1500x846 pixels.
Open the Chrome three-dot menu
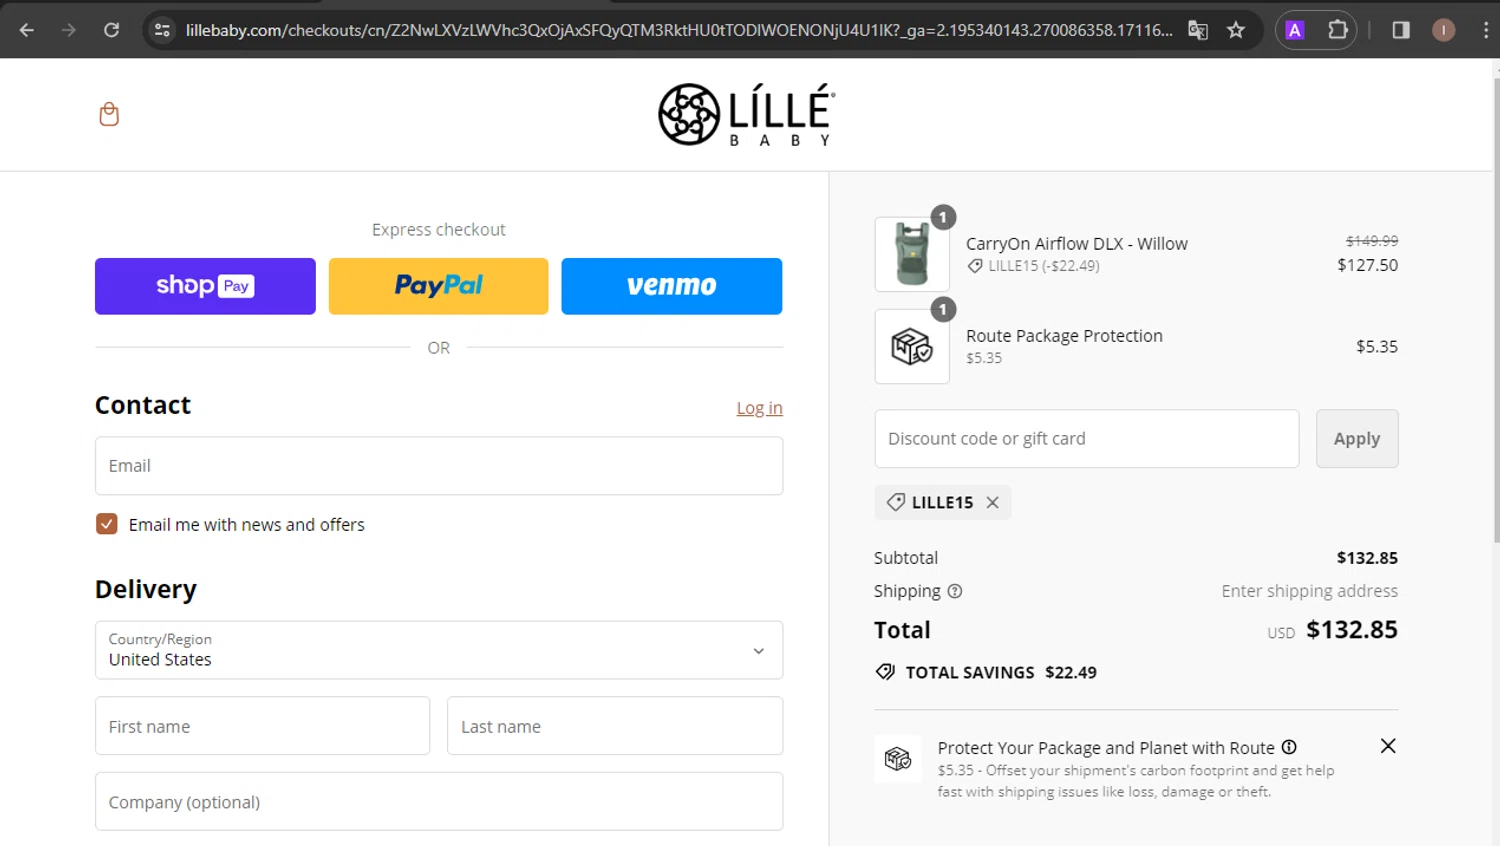(x=1485, y=30)
